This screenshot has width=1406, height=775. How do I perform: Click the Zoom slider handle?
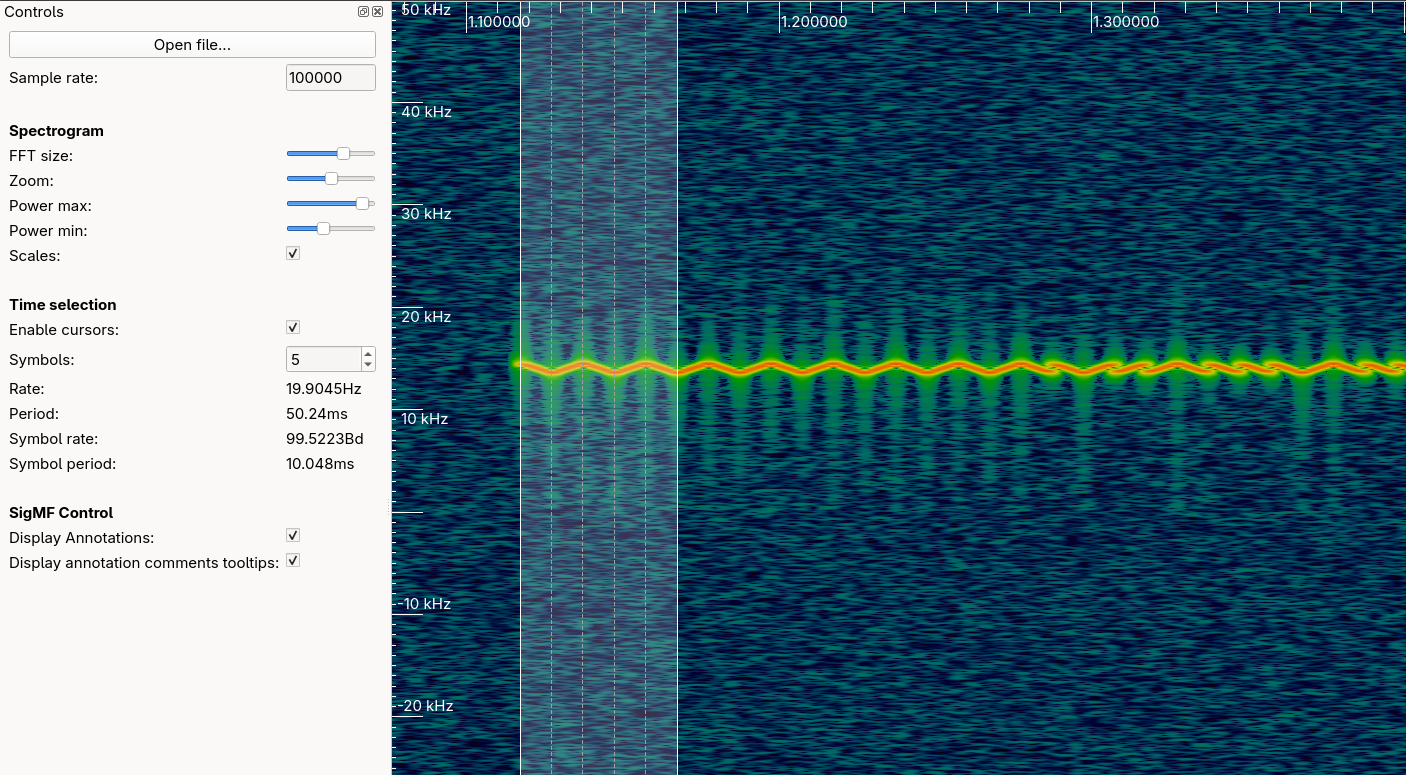[x=331, y=179]
